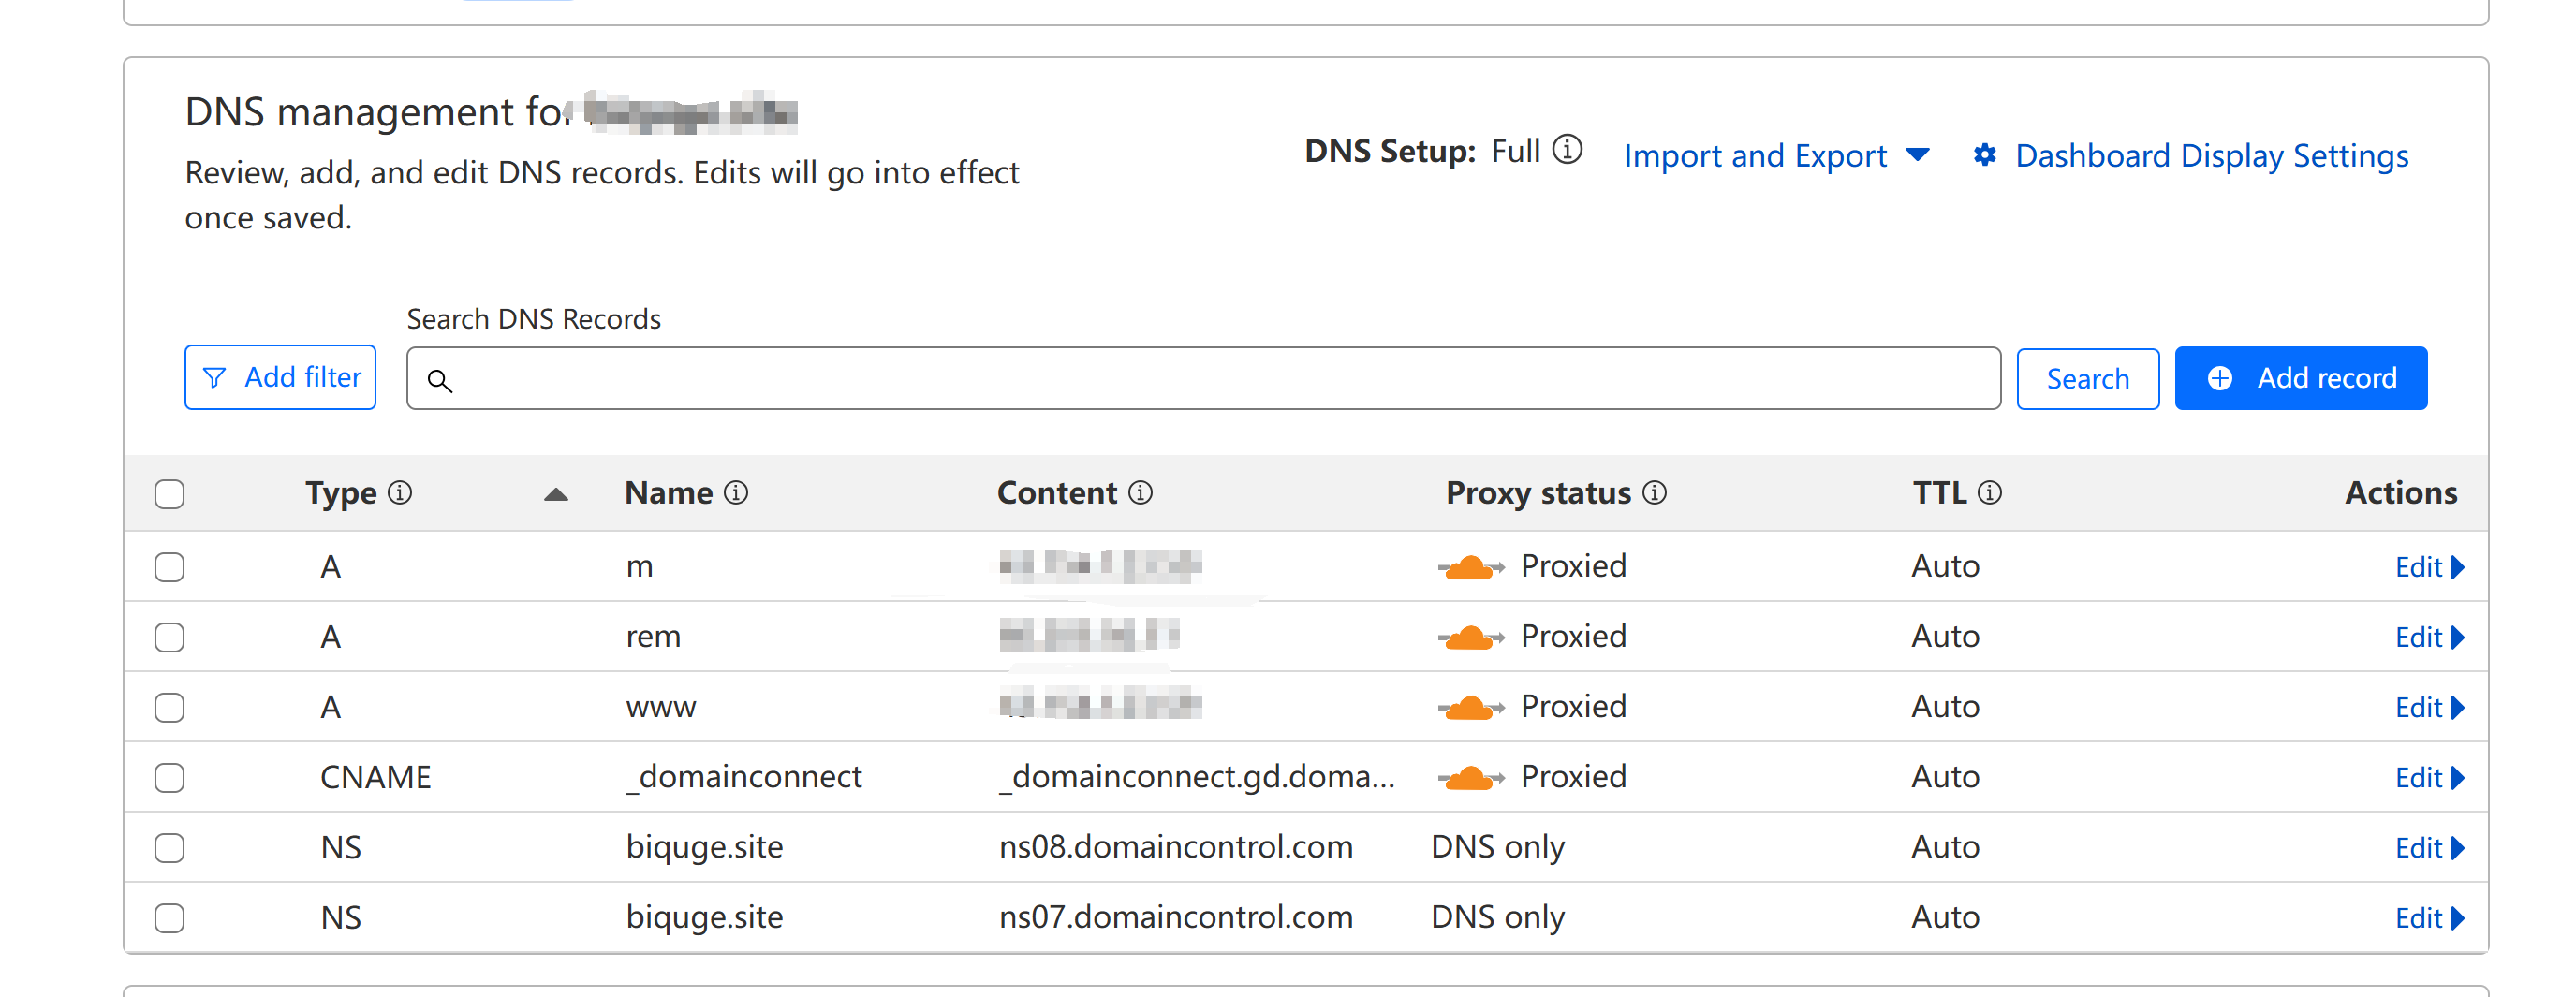The image size is (2576, 997).
Task: Click the Proxy status info icon
Action: coord(1655,493)
